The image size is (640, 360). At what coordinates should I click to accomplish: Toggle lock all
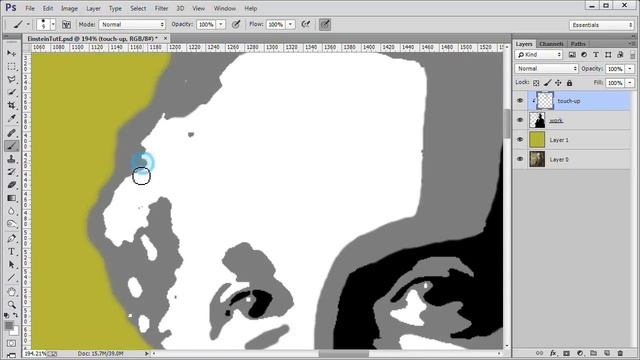(x=569, y=83)
